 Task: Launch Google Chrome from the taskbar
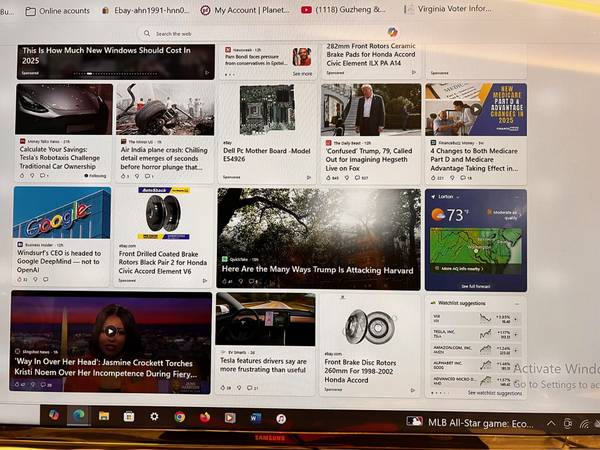click(179, 416)
